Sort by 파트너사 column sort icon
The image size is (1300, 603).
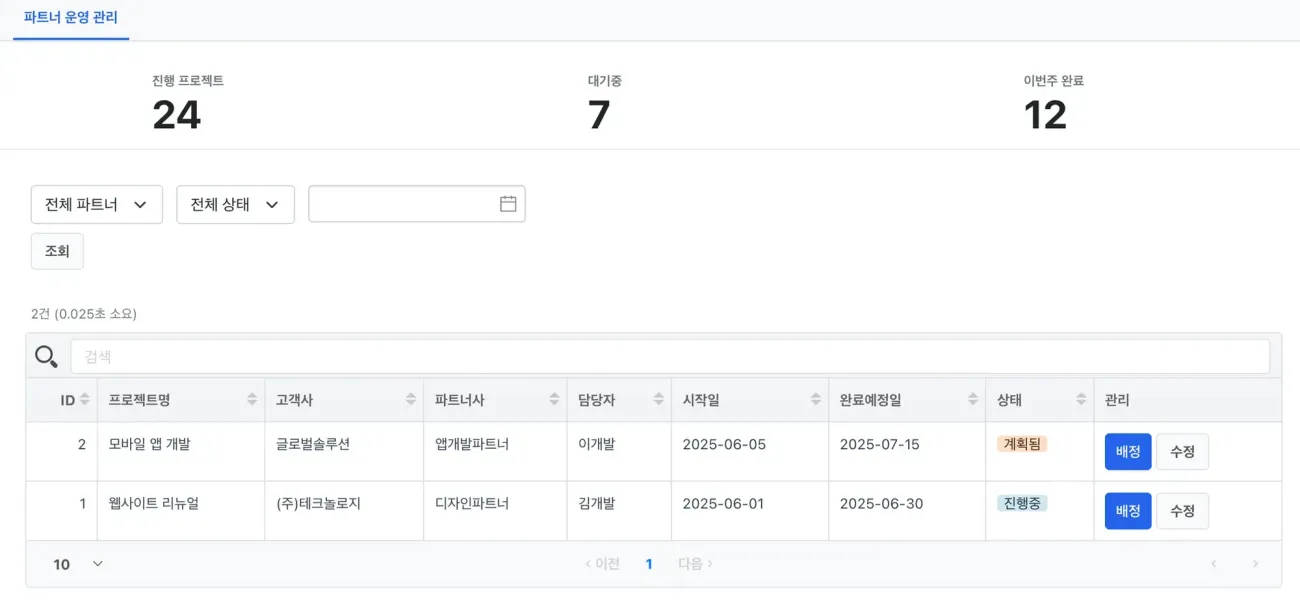coord(554,400)
